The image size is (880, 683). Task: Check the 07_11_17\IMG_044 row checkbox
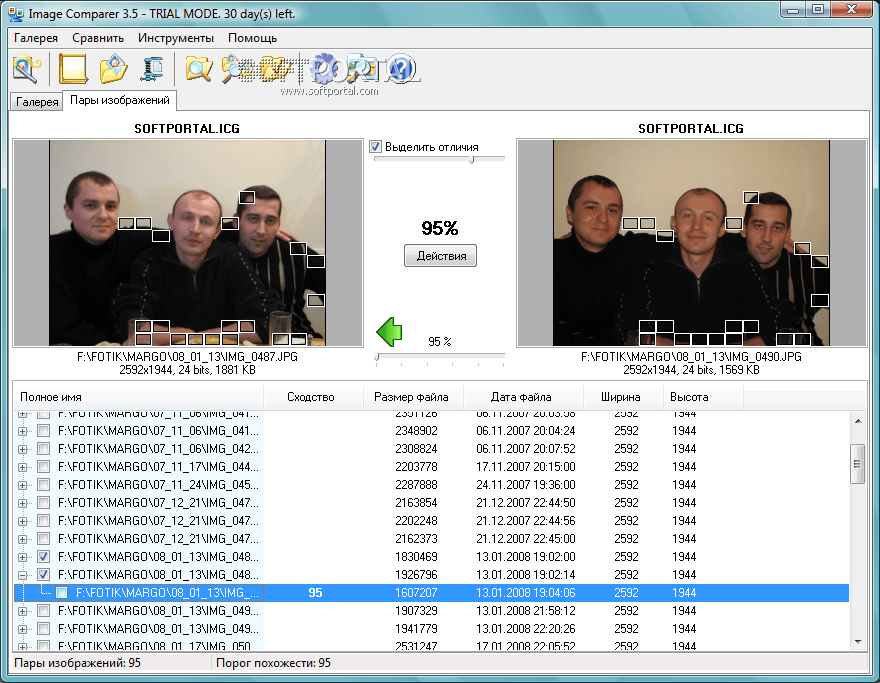pos(44,467)
